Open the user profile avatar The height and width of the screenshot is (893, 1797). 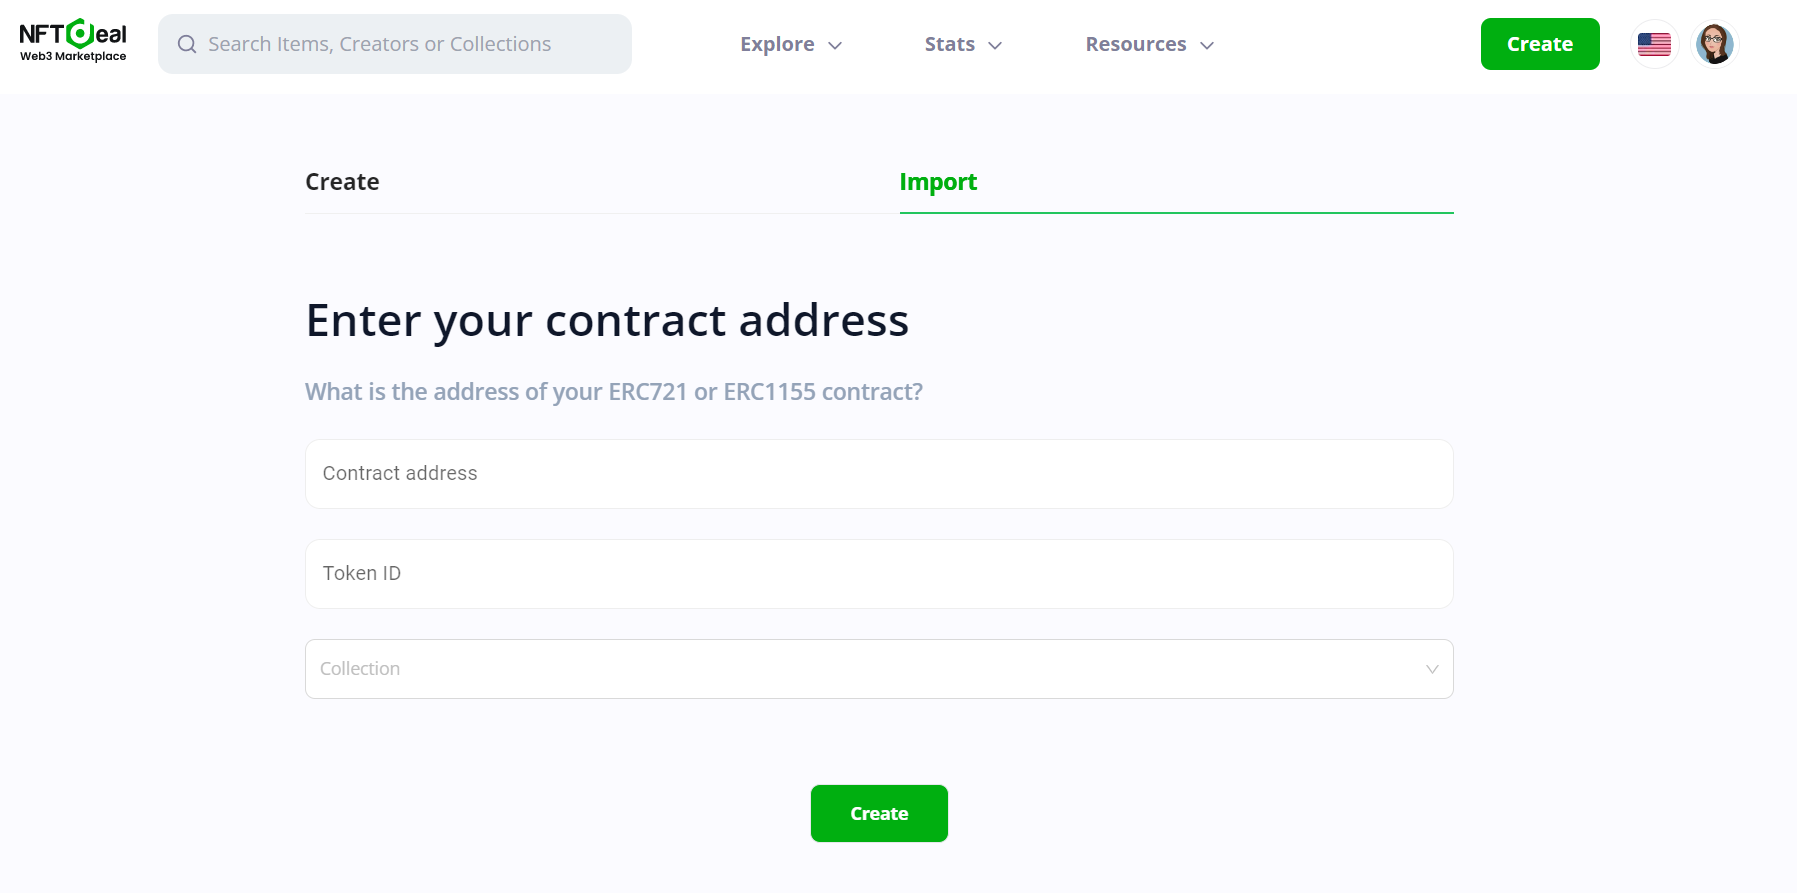(x=1714, y=44)
